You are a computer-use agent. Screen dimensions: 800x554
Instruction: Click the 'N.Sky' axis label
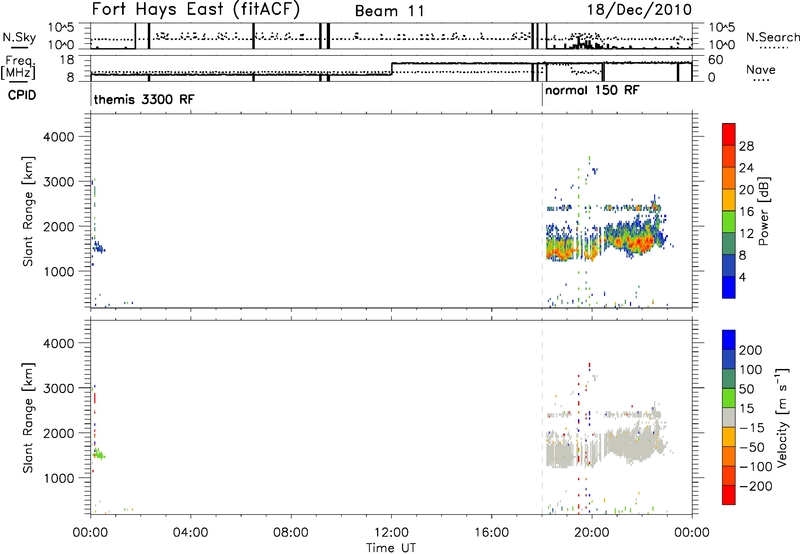point(19,37)
